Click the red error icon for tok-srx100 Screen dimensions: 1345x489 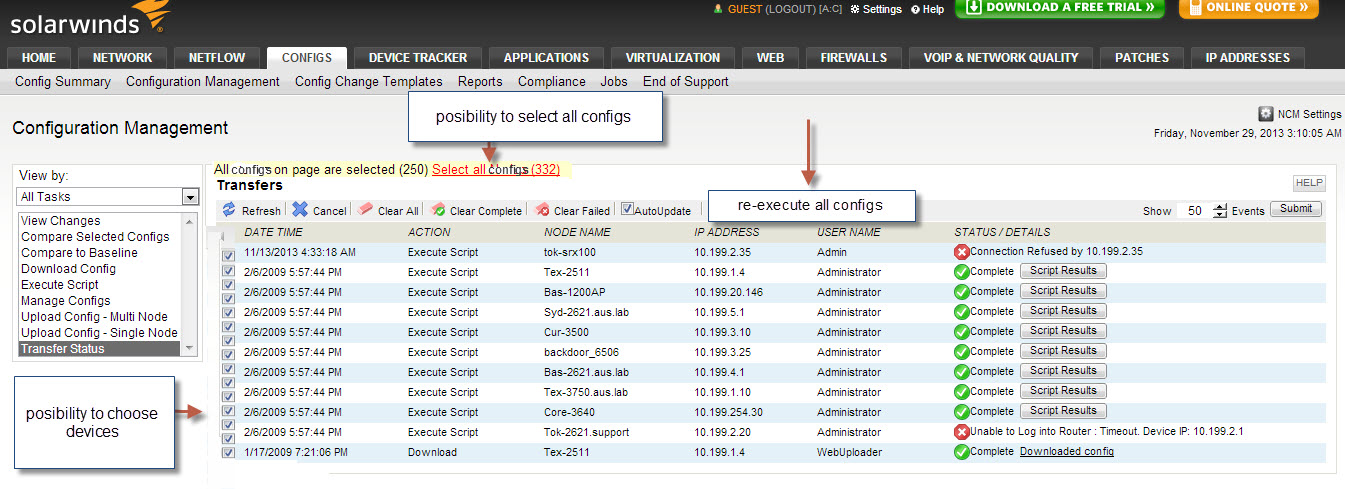[962, 252]
